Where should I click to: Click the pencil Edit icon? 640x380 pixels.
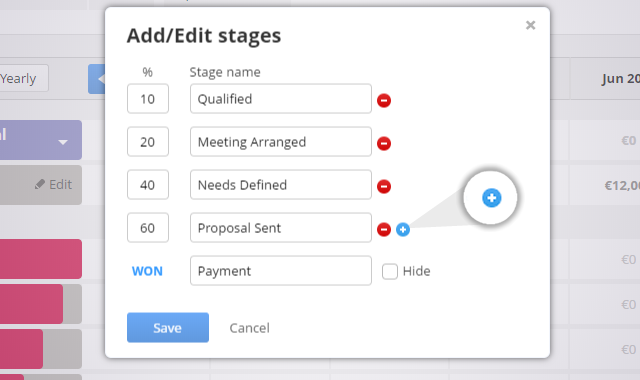click(x=40, y=184)
